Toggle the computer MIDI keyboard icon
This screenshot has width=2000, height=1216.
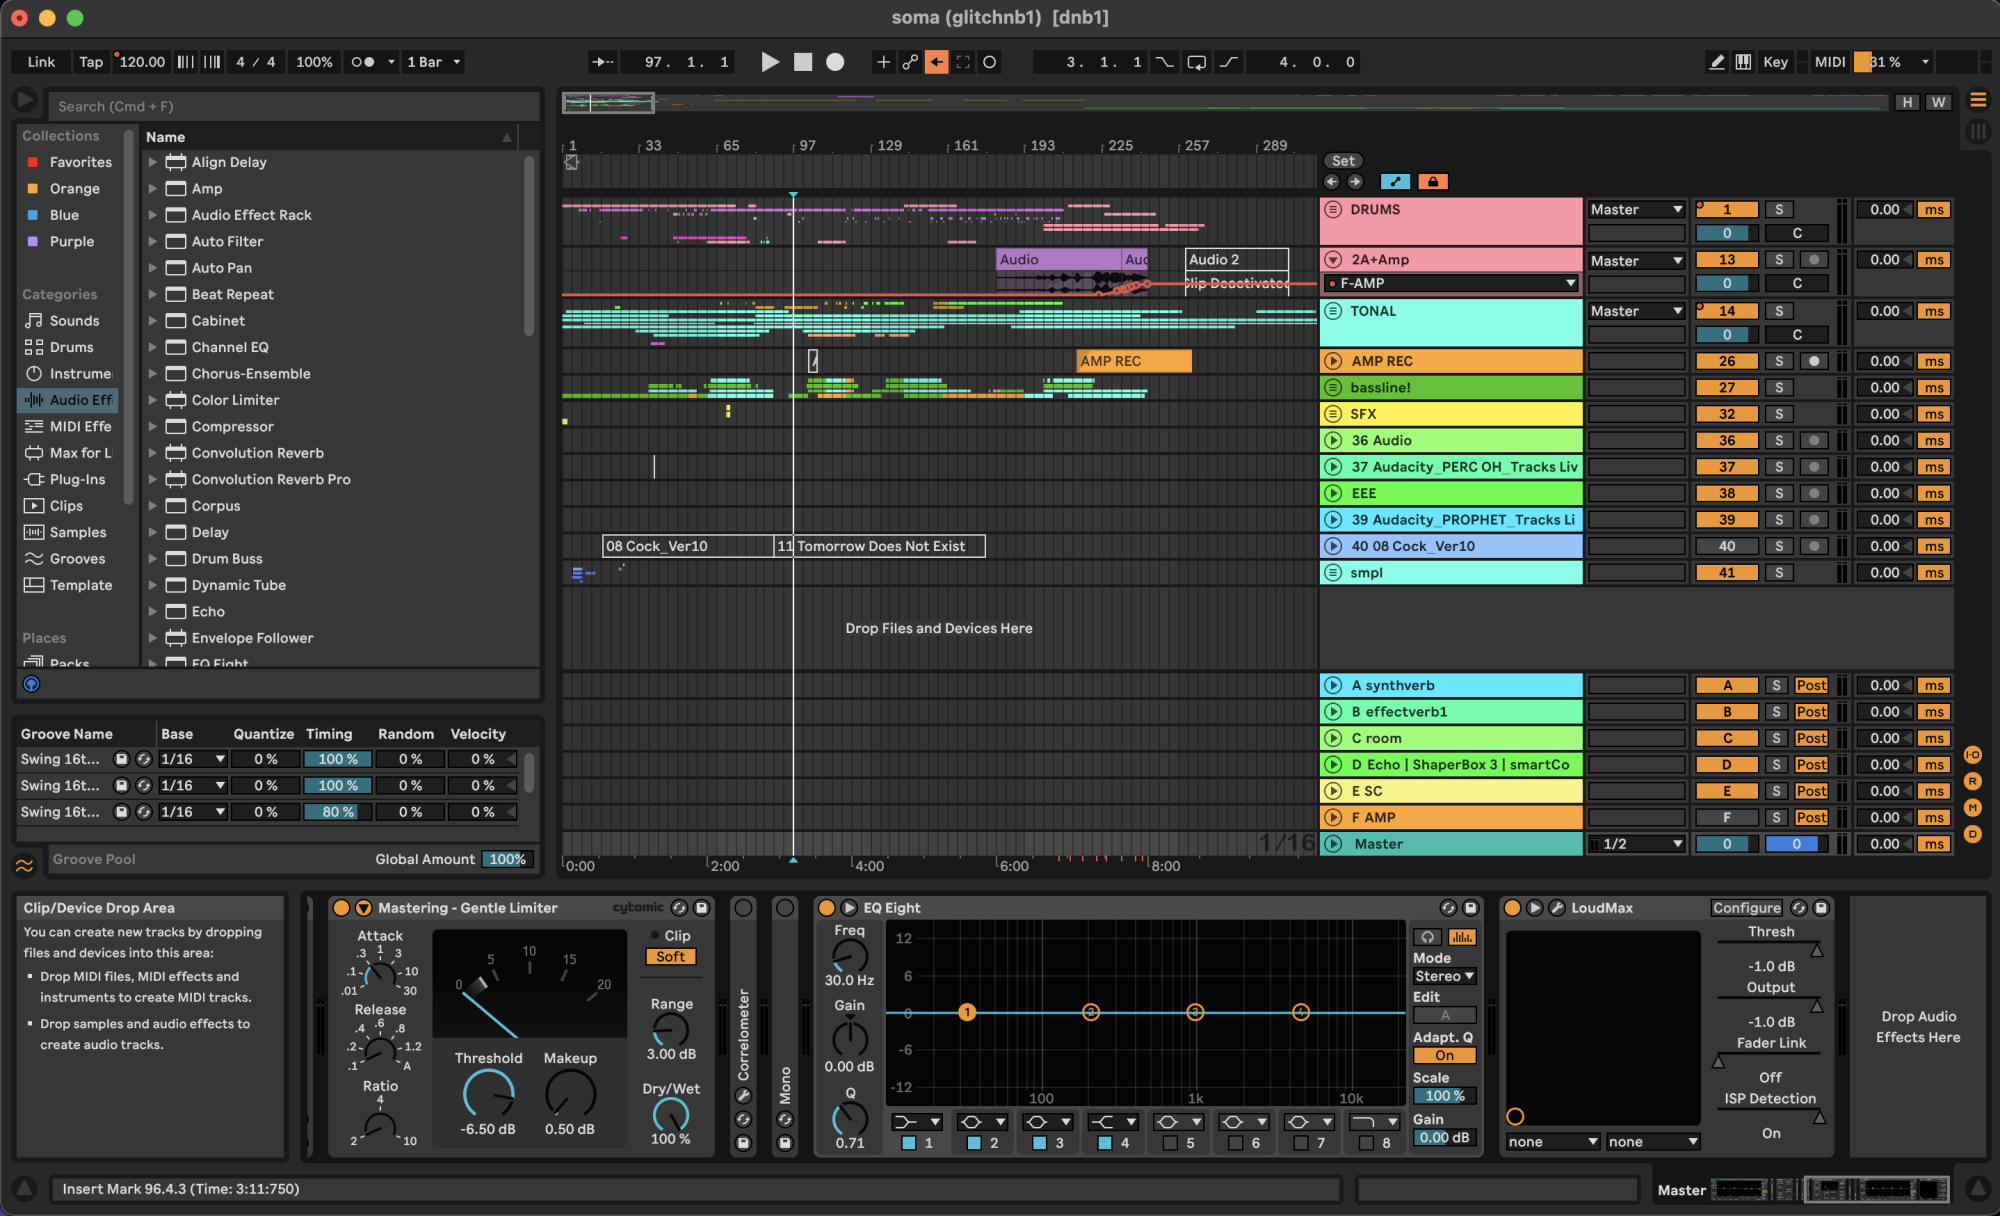point(1743,62)
